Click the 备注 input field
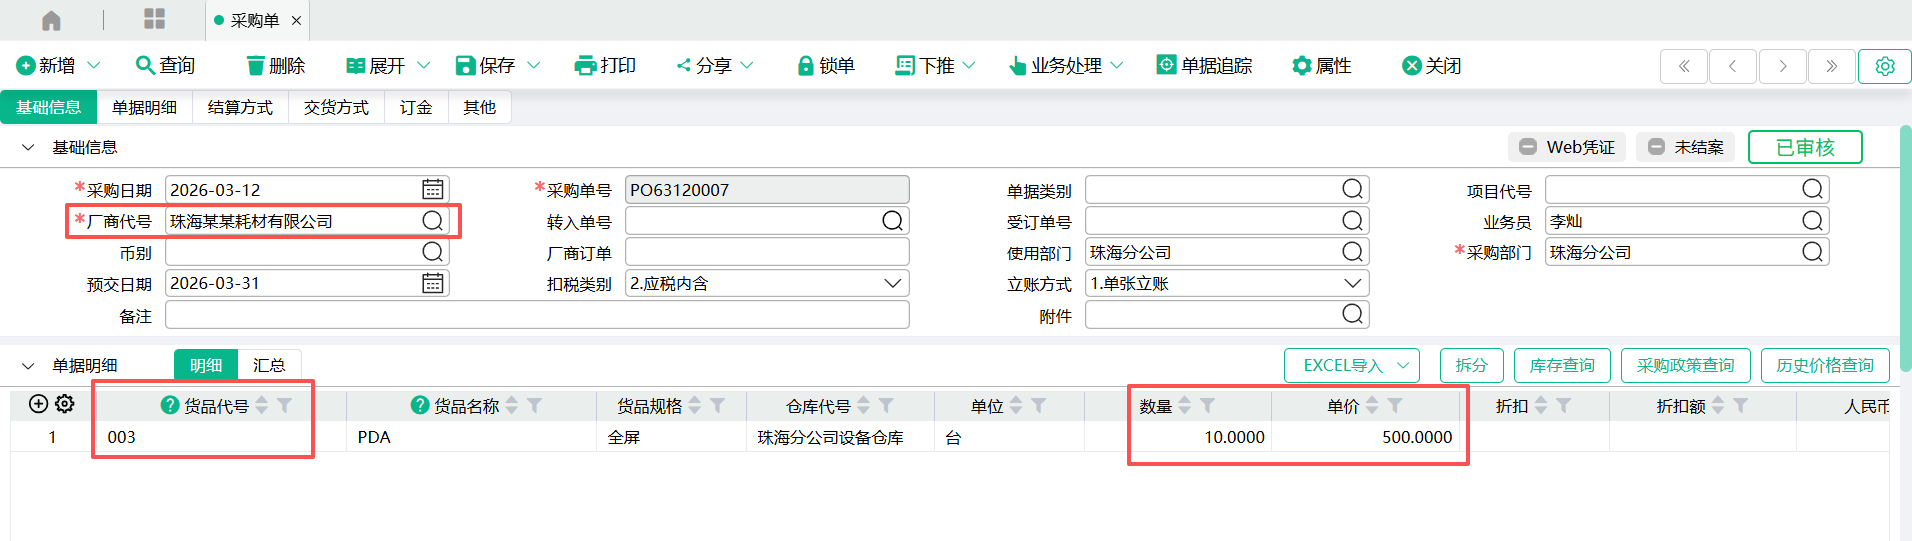Viewport: 1912px width, 541px height. pos(537,316)
